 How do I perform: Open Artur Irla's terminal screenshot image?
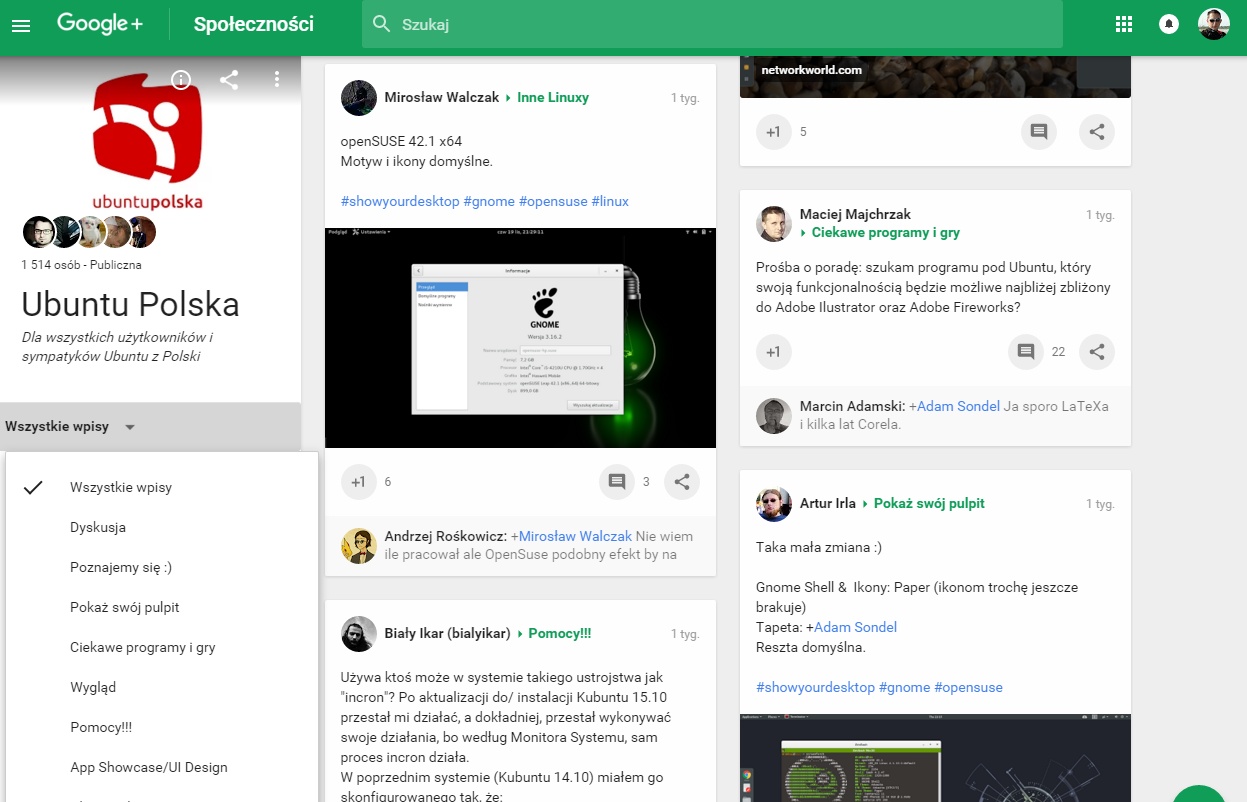[935, 757]
